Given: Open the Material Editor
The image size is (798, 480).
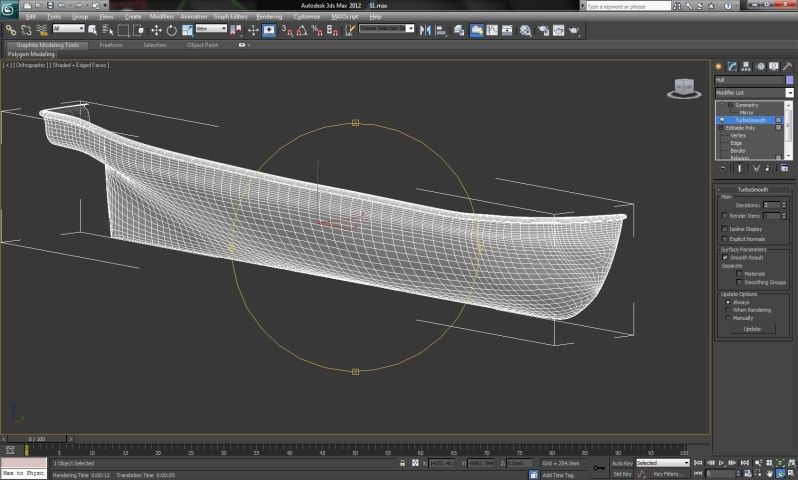Looking at the screenshot, I should (x=526, y=31).
